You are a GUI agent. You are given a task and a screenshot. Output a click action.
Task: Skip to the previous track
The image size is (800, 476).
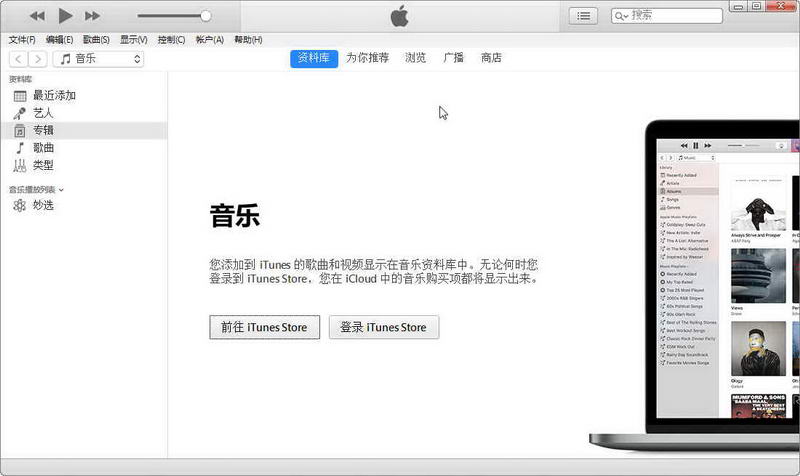37,16
